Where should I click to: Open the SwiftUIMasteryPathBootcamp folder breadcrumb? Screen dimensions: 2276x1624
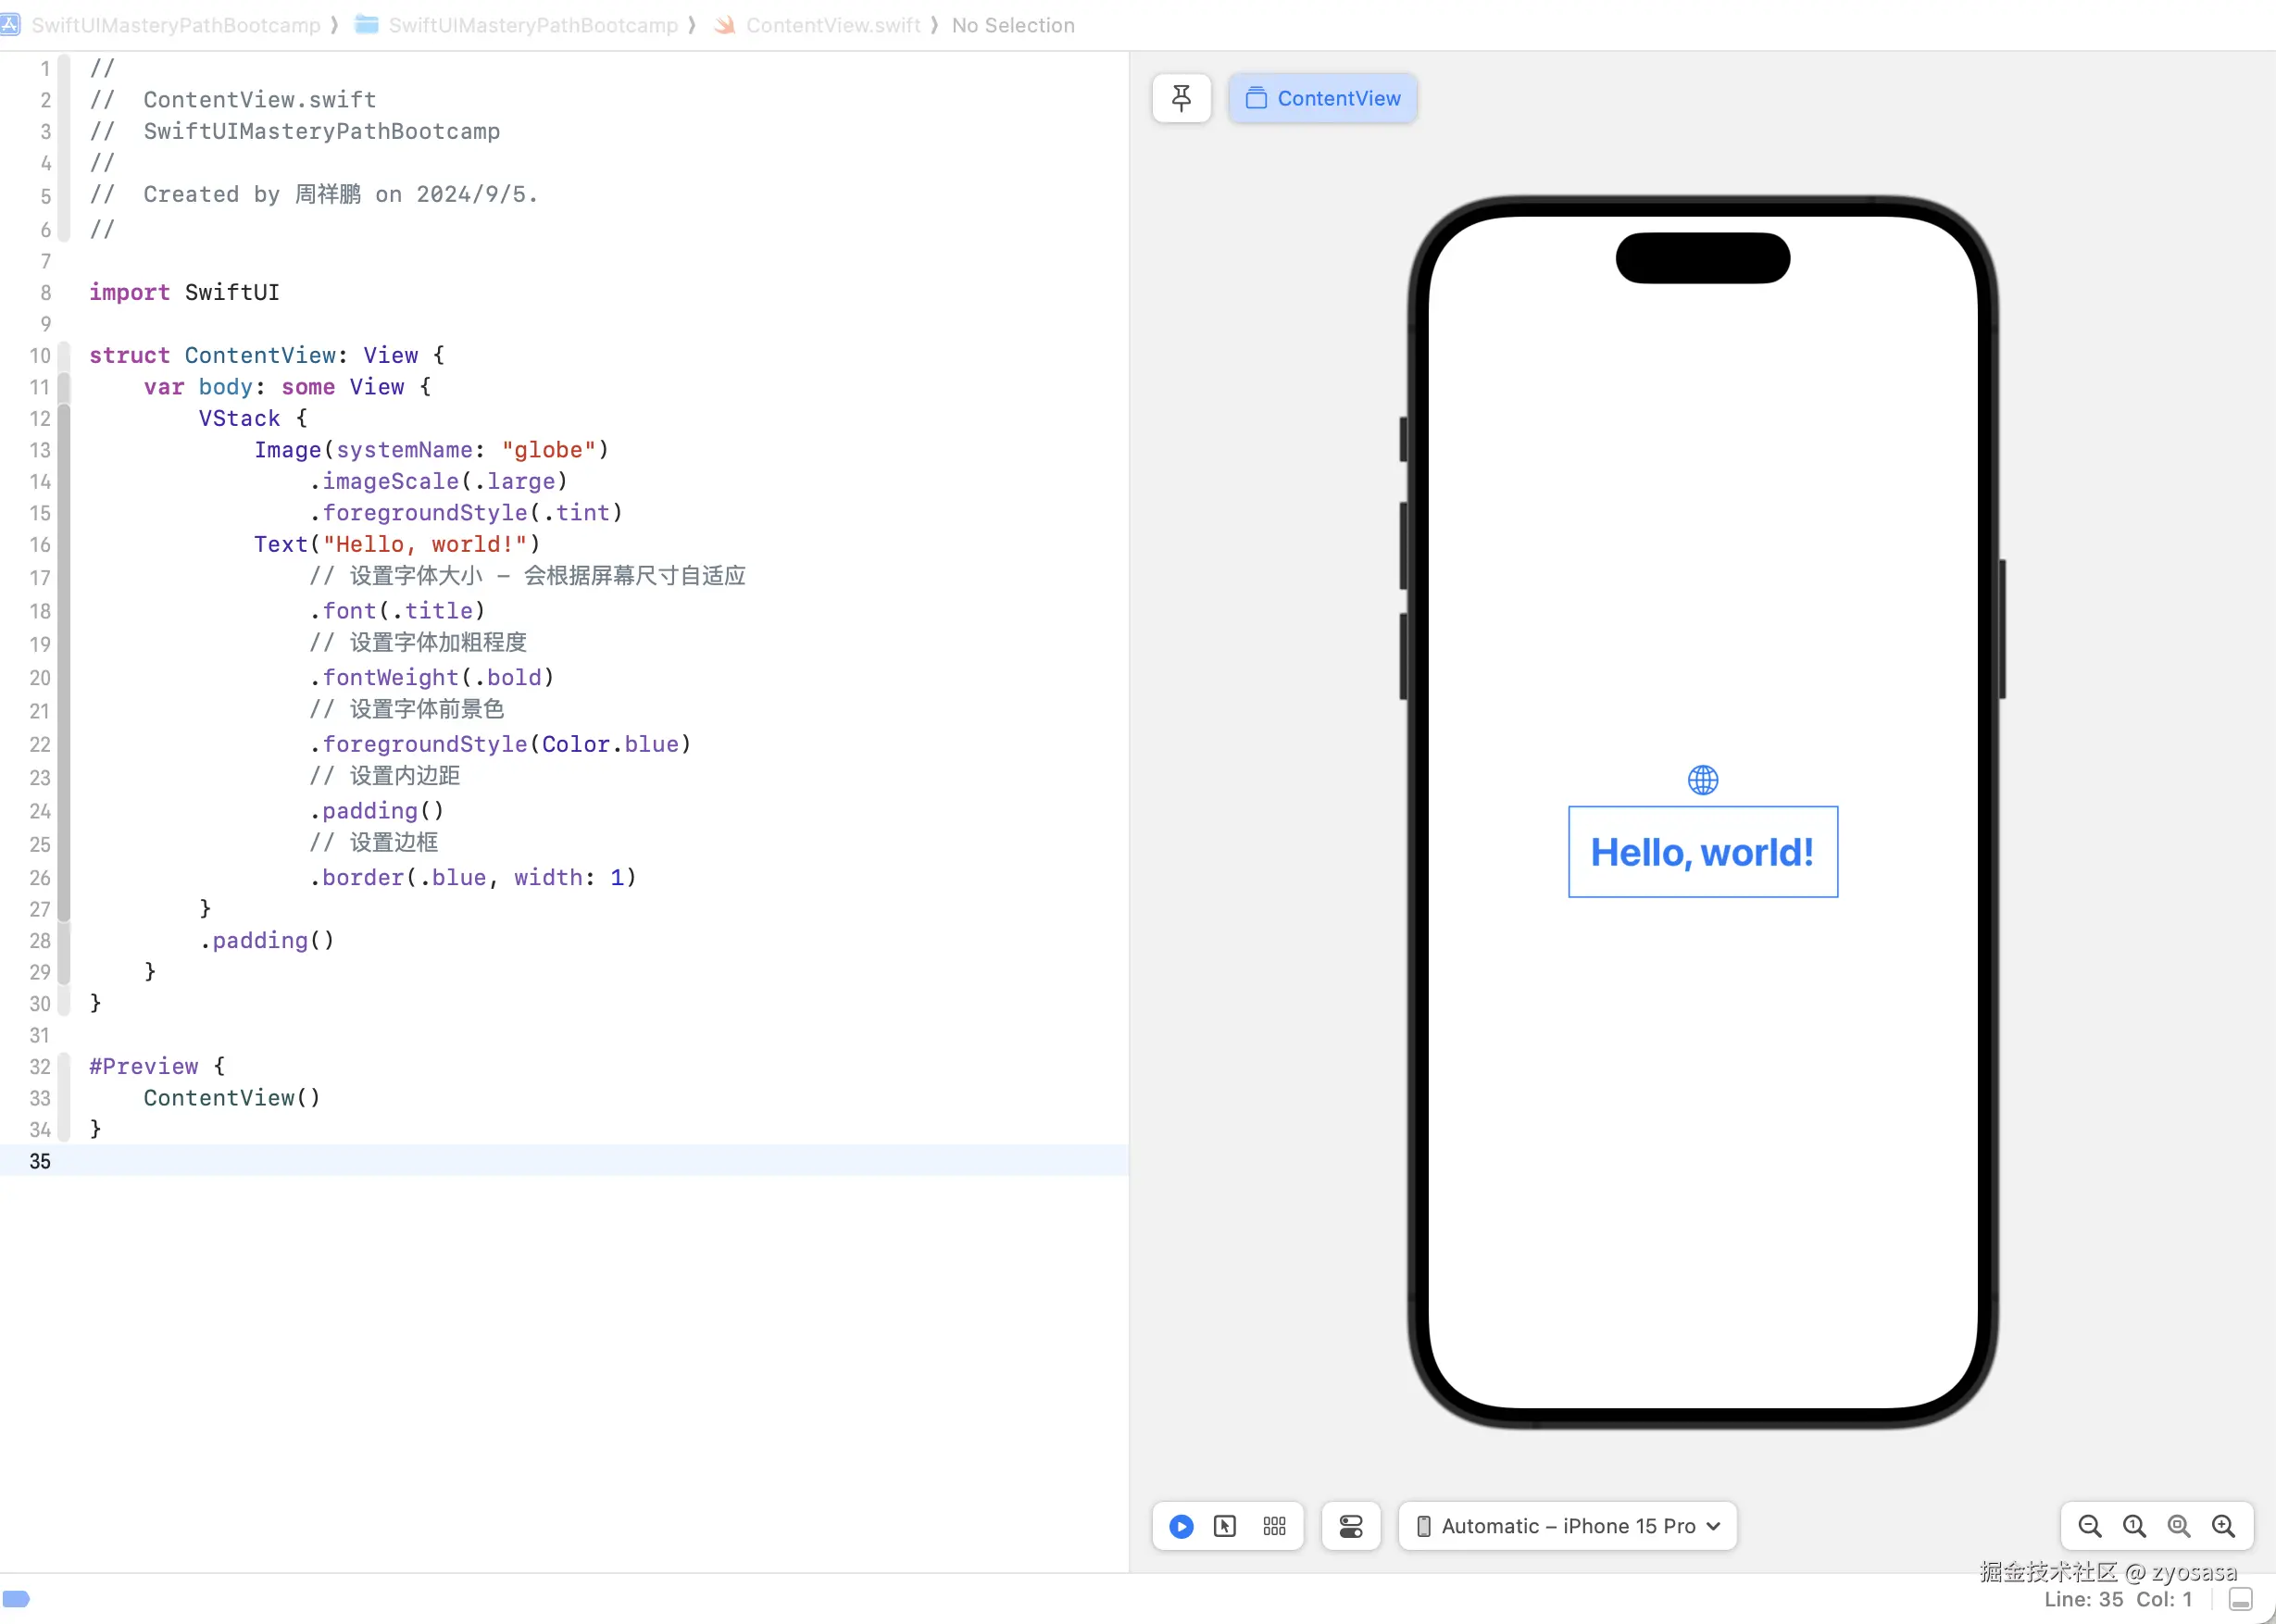pyautogui.click(x=532, y=25)
